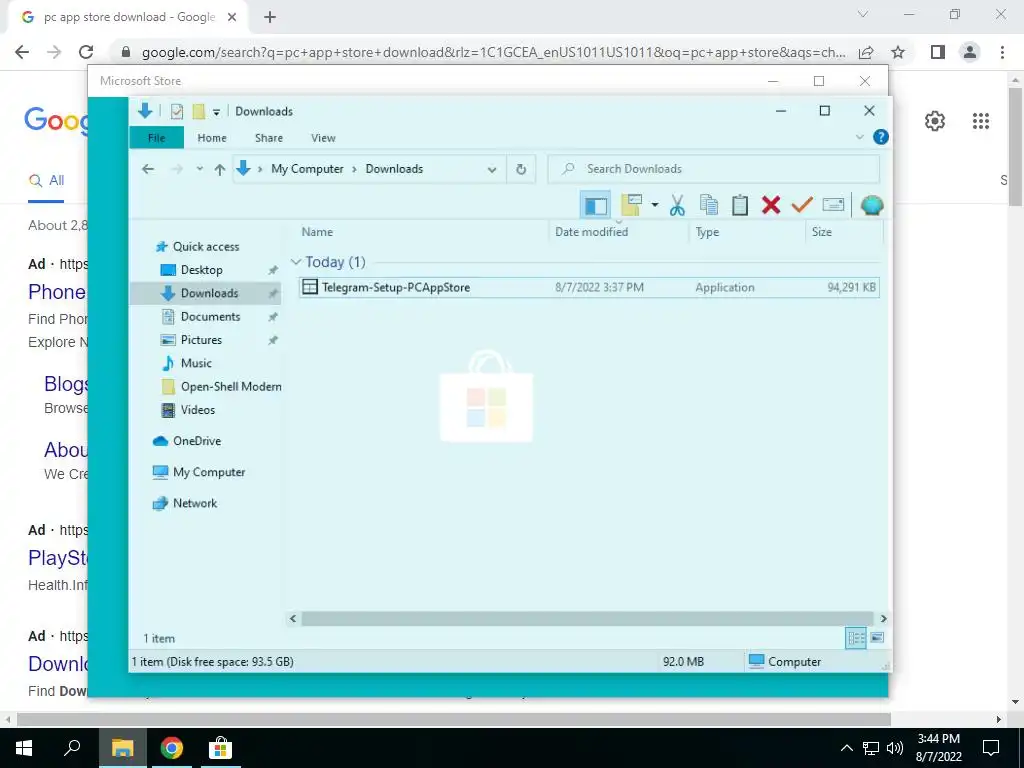
Task: Open Google settings gear icon
Action: pos(935,121)
